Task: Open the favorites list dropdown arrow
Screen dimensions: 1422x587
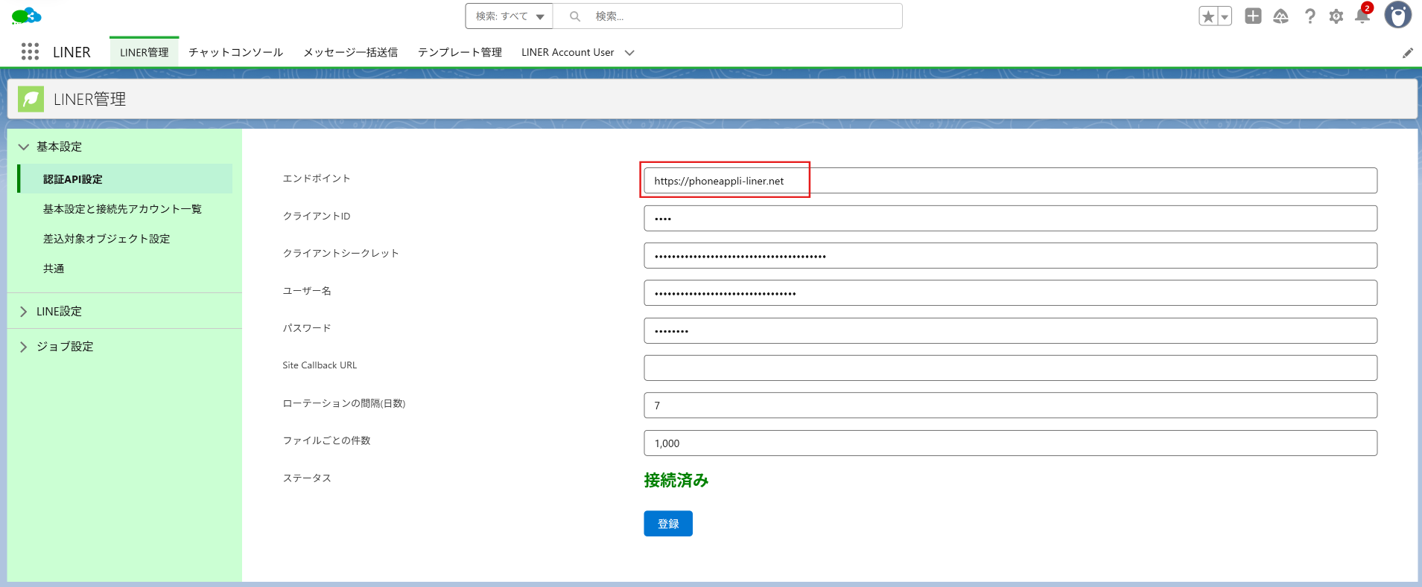Action: tap(1225, 16)
